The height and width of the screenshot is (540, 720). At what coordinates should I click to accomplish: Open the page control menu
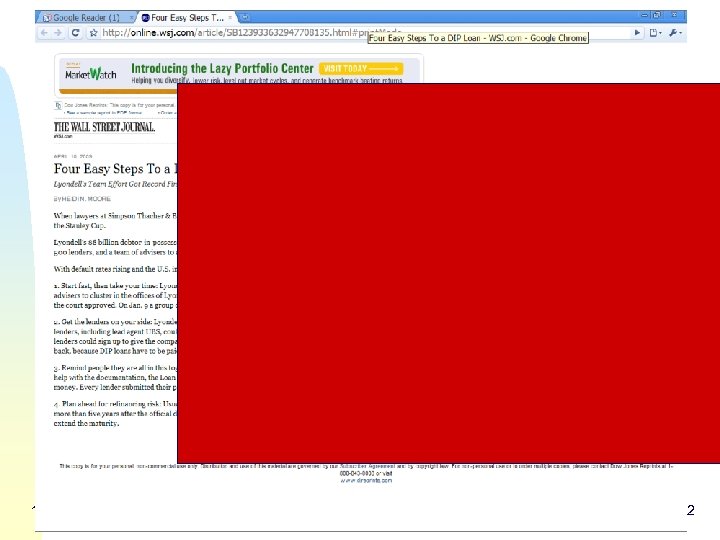coord(655,33)
